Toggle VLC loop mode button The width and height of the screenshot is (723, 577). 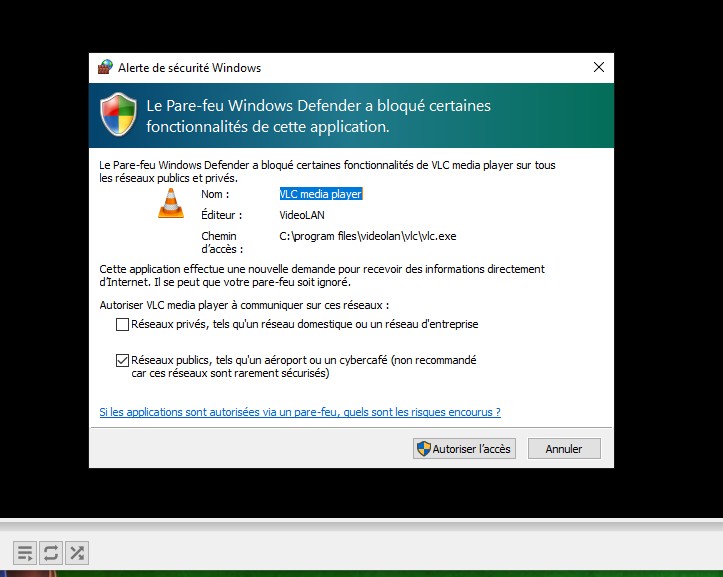click(51, 552)
